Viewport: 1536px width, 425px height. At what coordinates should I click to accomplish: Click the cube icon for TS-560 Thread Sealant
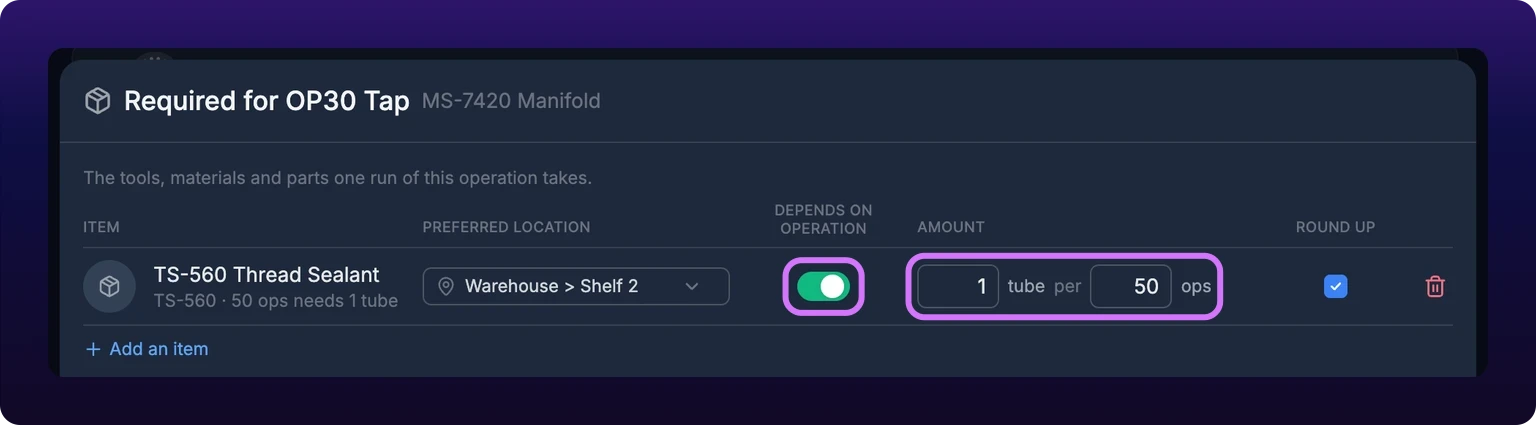110,287
